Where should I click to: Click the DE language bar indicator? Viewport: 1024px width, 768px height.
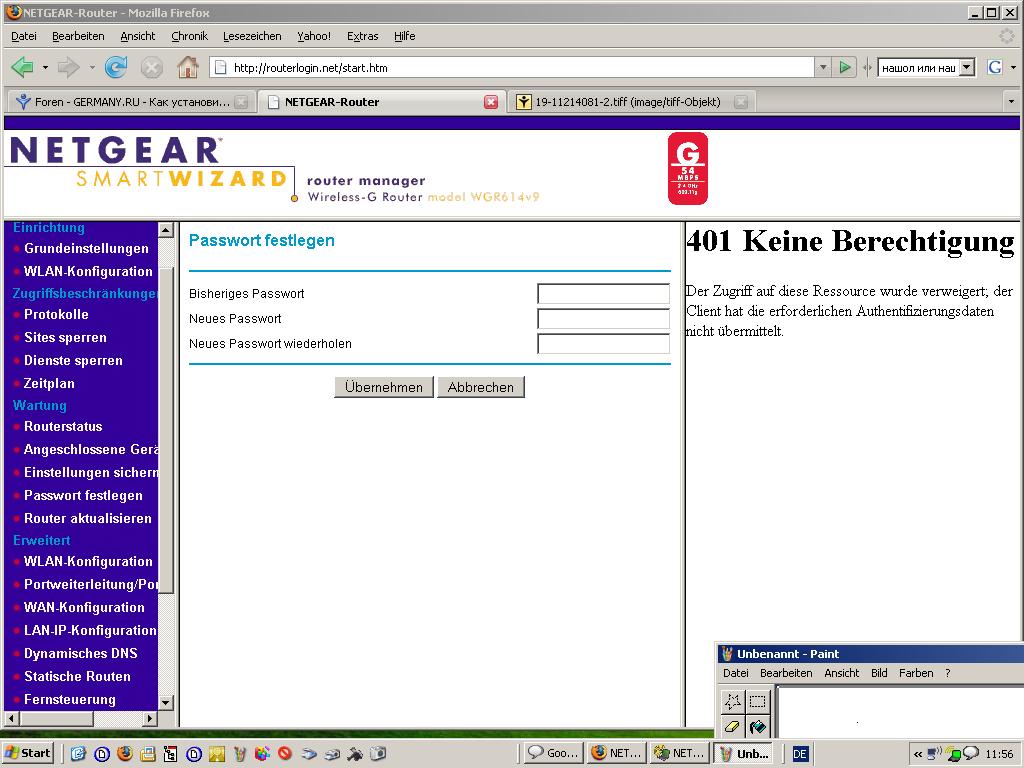click(800, 754)
